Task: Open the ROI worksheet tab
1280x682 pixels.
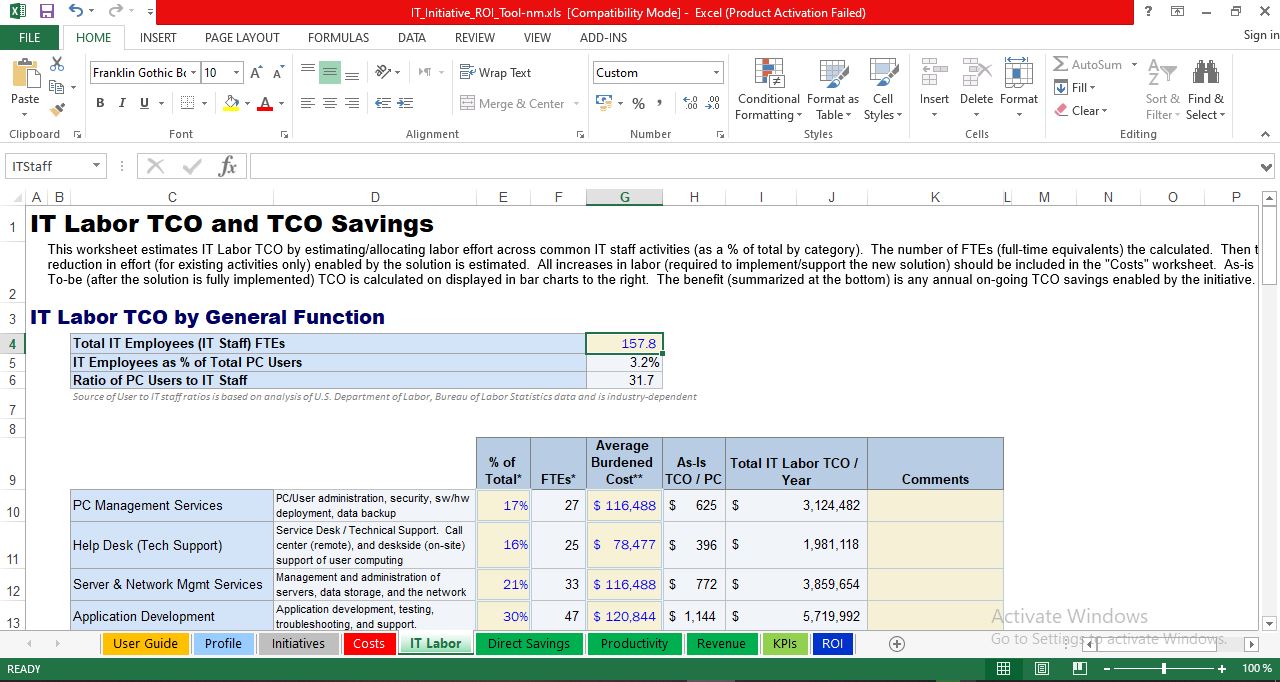Action: (x=832, y=644)
